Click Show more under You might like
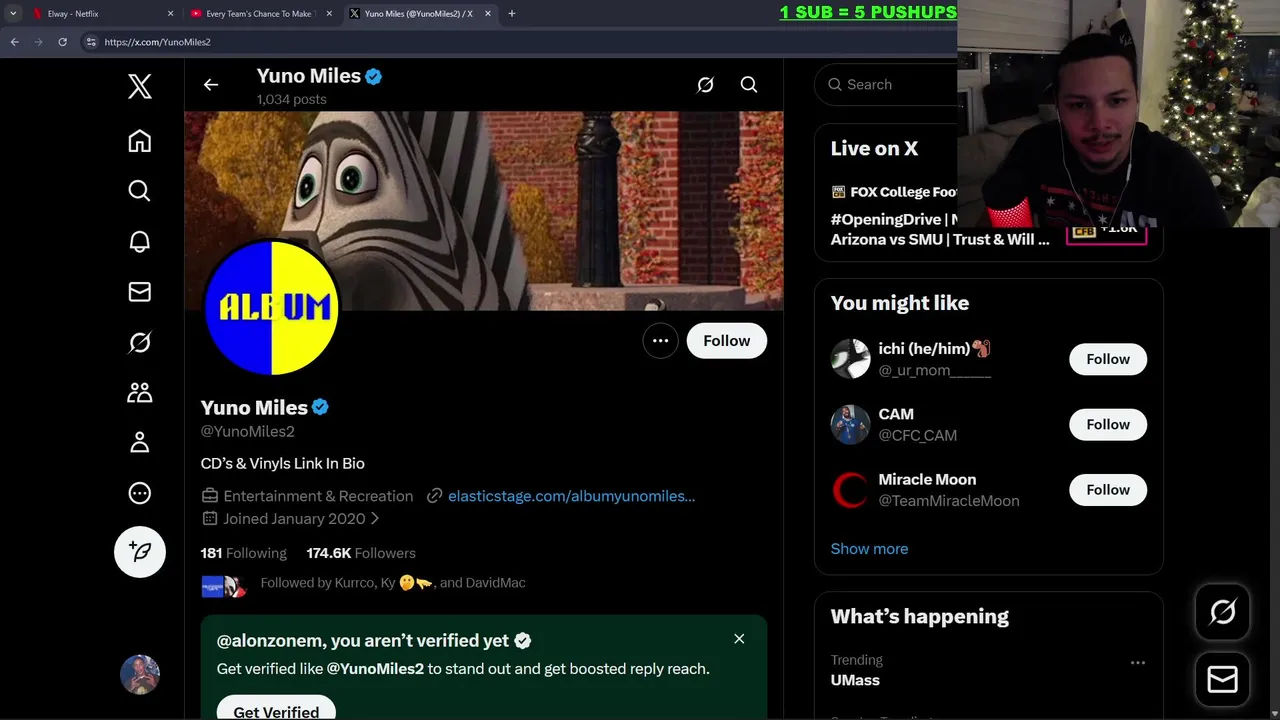Image resolution: width=1280 pixels, height=720 pixels. [869, 549]
